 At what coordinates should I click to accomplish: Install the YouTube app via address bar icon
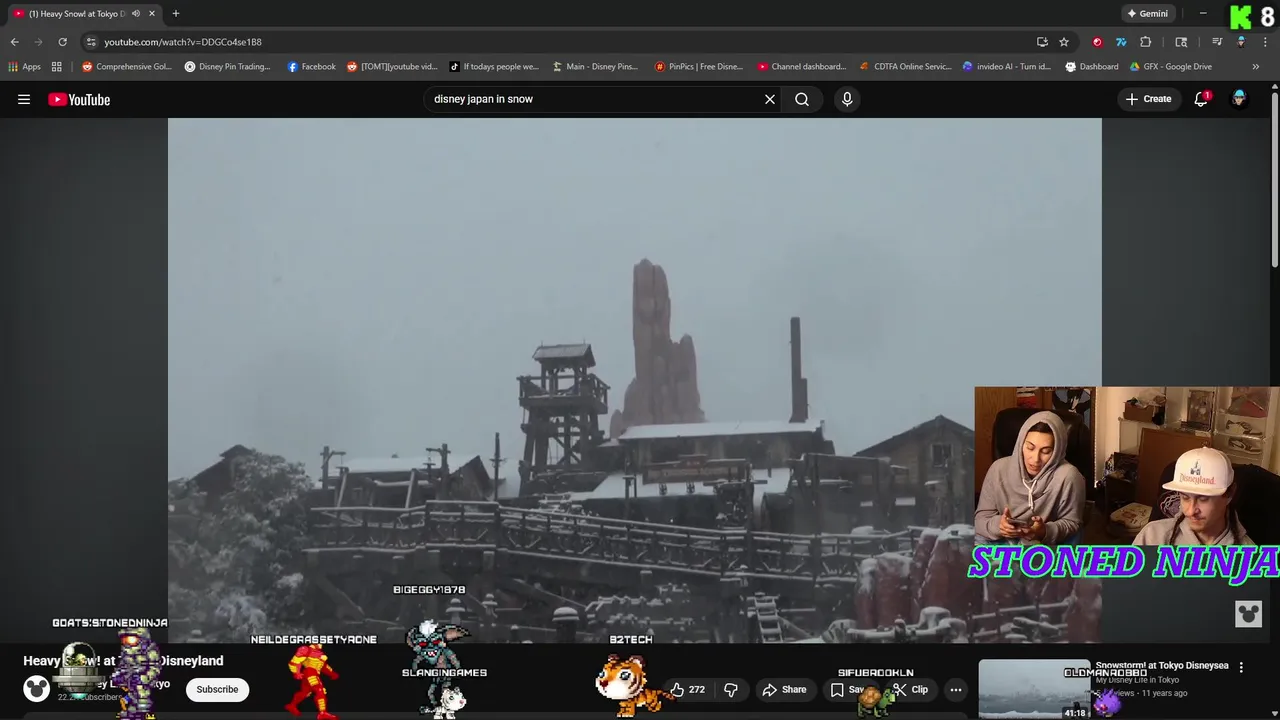pos(1042,42)
